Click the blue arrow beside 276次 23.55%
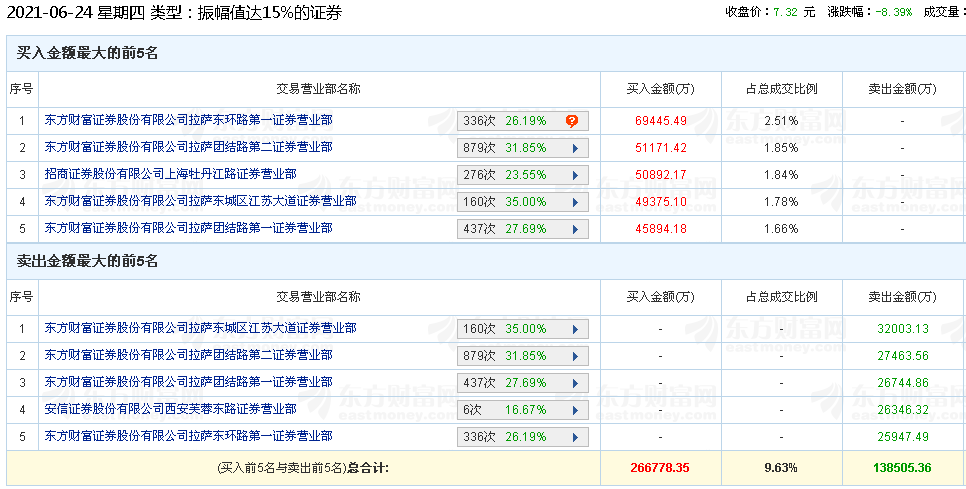 tap(575, 175)
